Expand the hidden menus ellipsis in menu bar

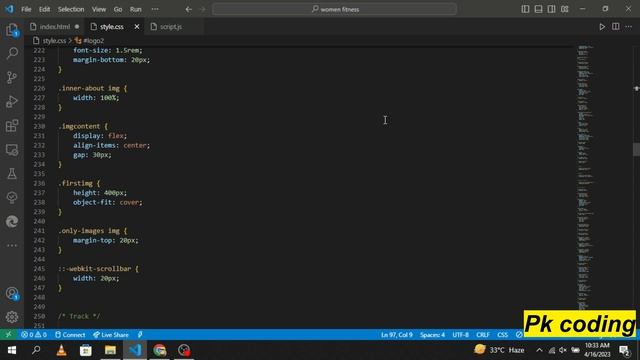point(155,9)
